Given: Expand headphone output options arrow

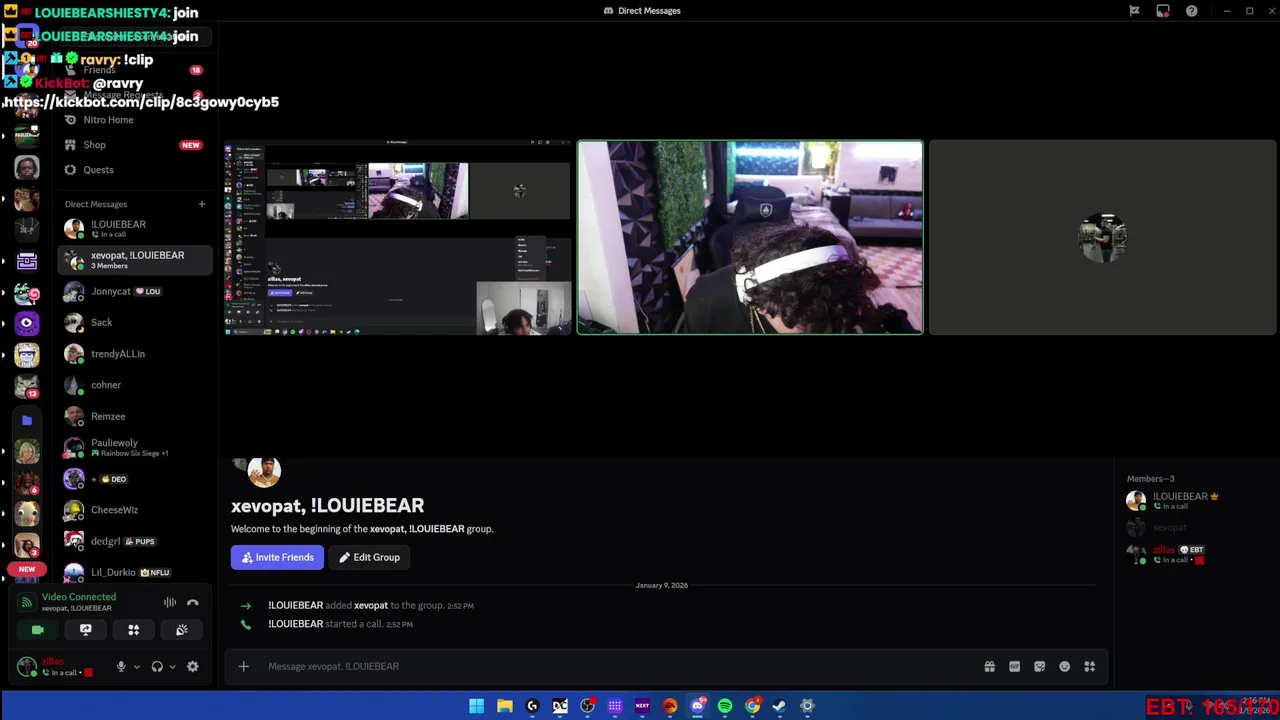Looking at the screenshot, I should tap(172, 667).
